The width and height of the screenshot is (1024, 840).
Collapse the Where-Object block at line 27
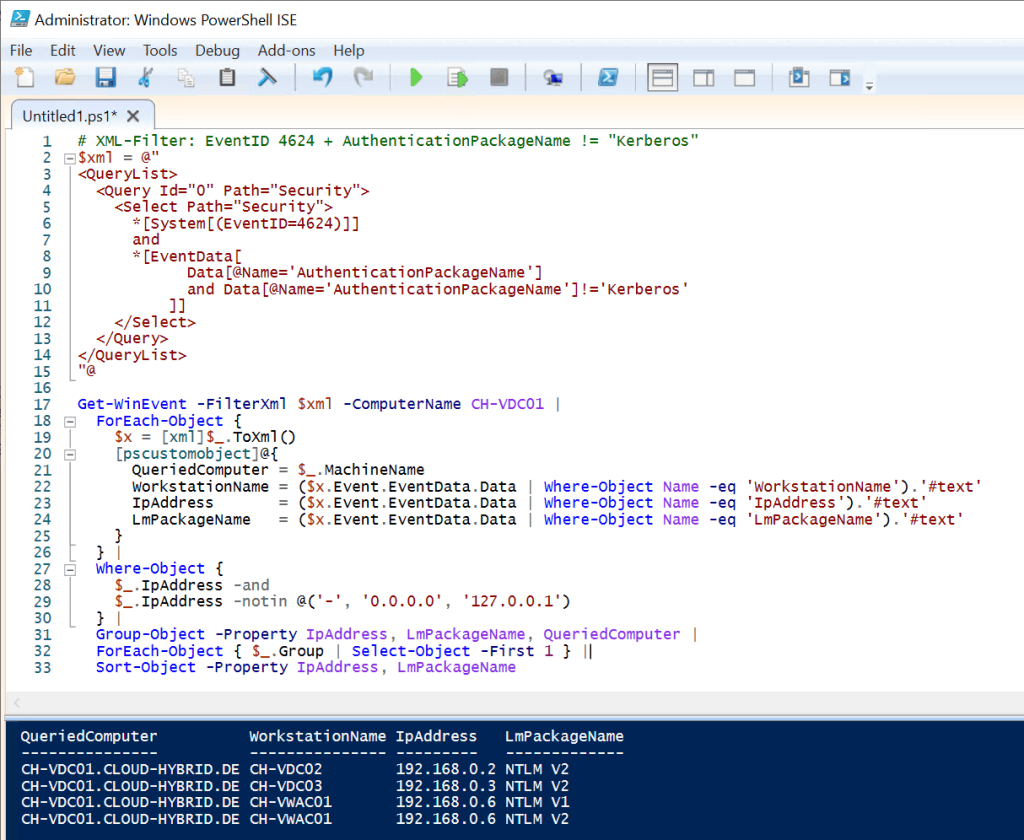(x=68, y=569)
